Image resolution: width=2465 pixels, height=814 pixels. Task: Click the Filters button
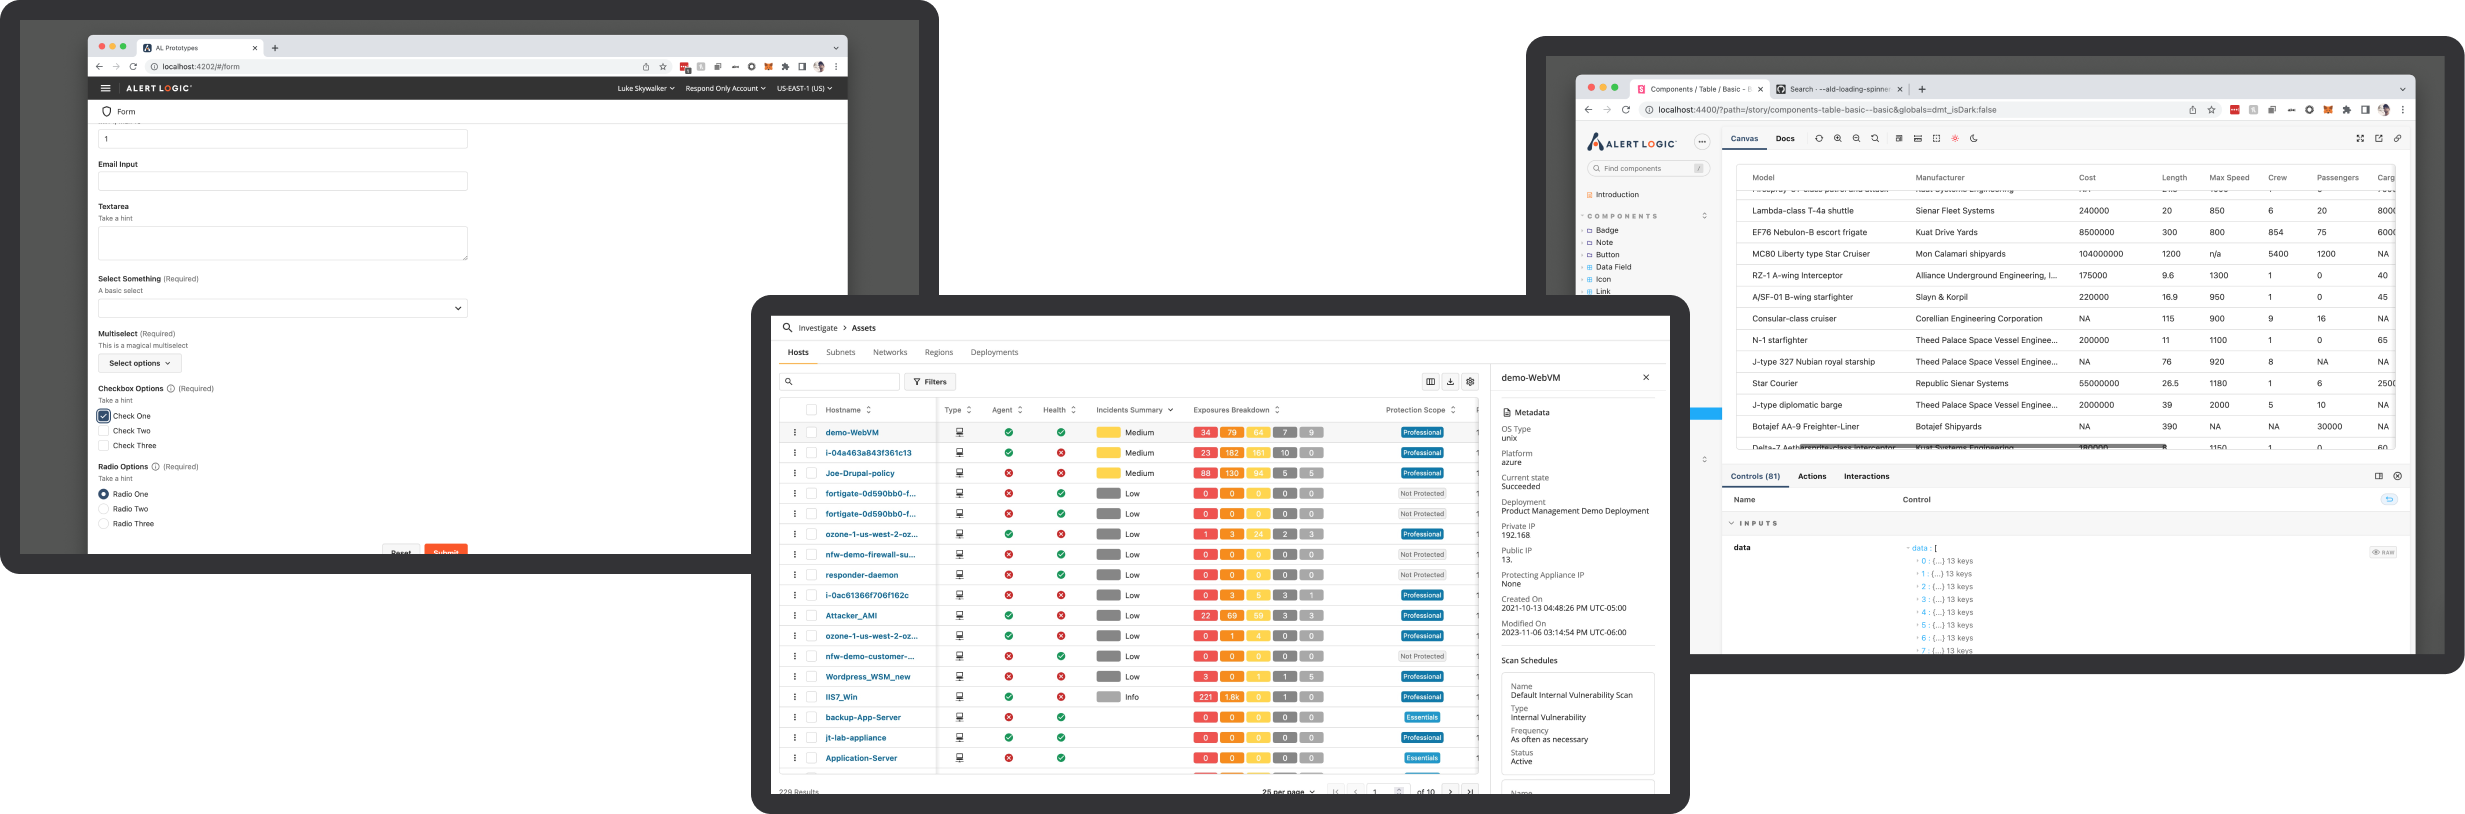point(930,382)
